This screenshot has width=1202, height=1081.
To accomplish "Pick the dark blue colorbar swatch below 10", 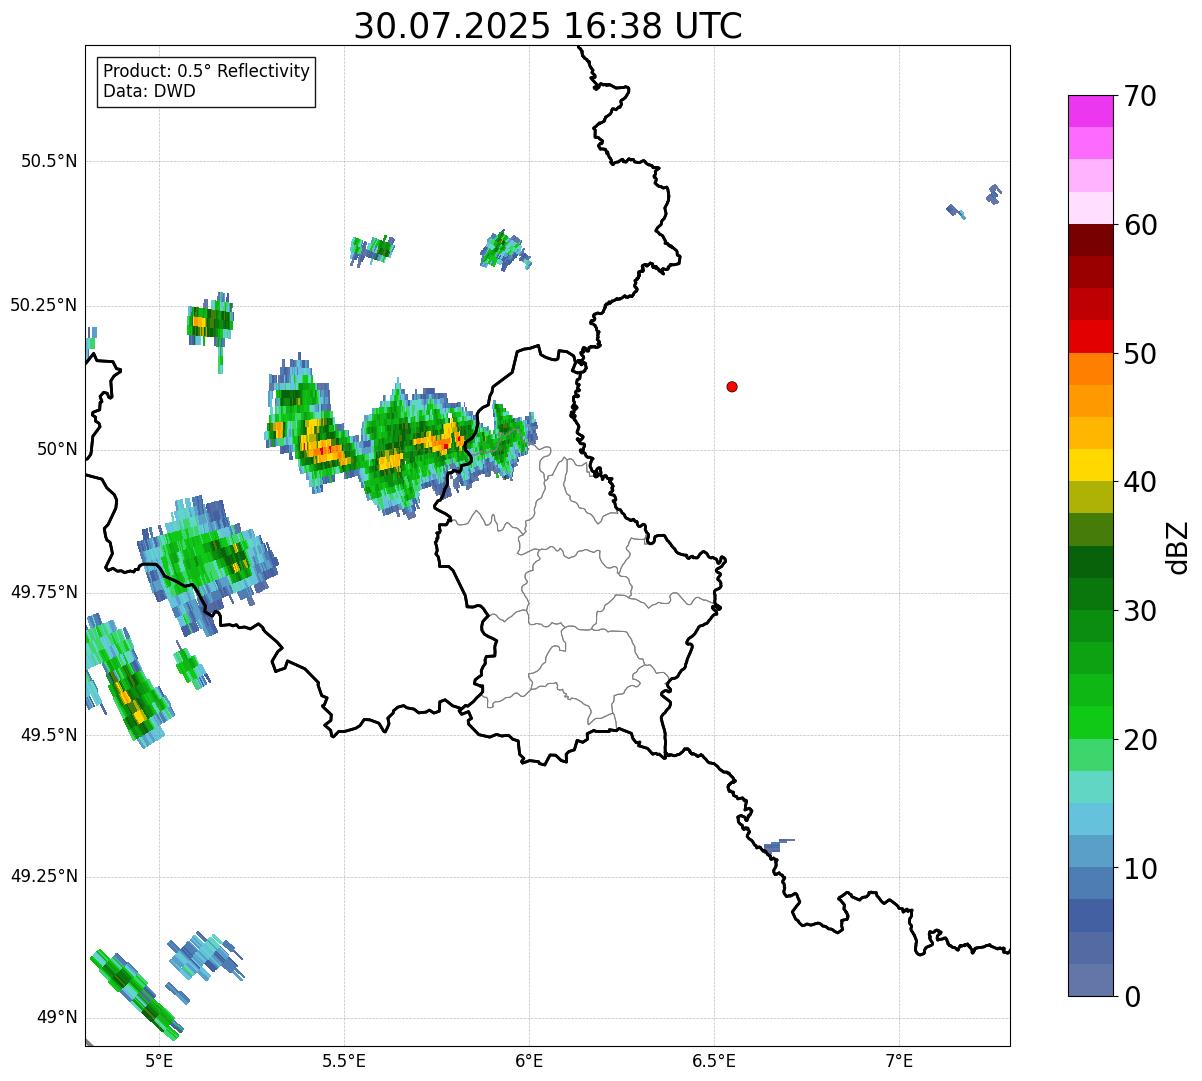I will [1090, 916].
